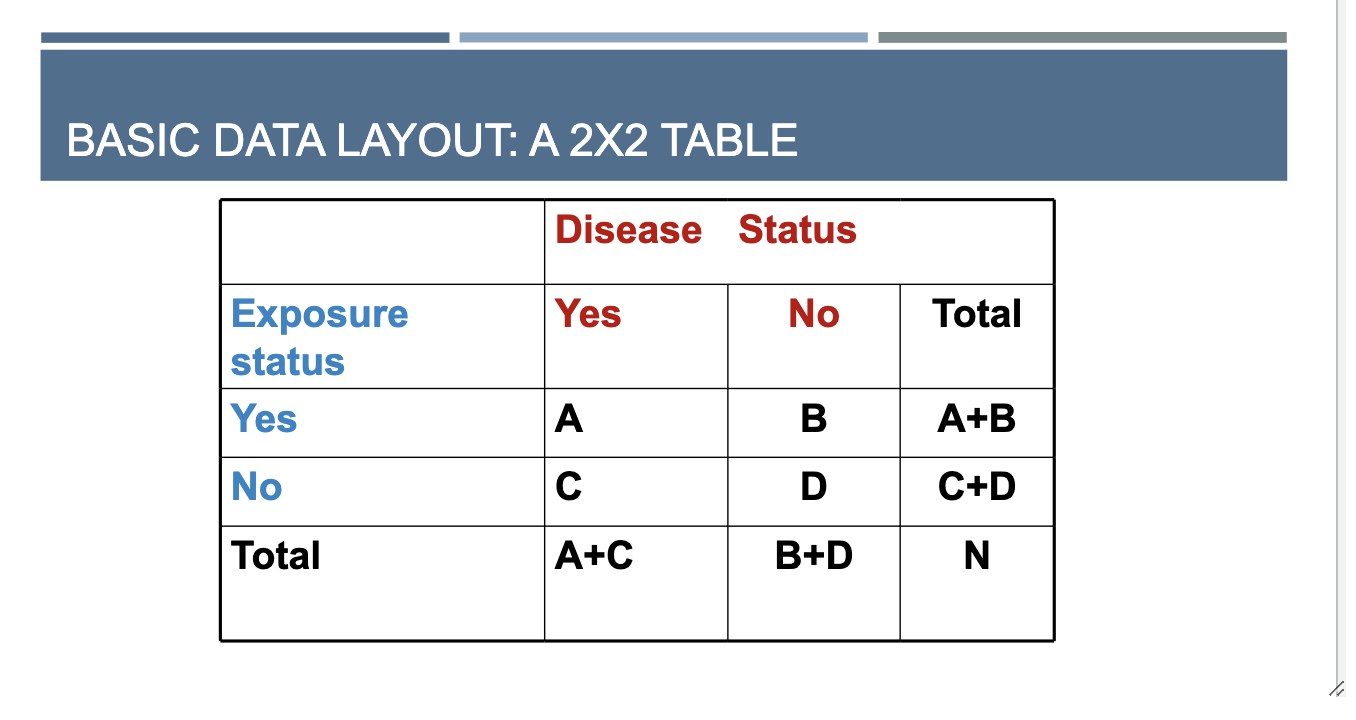The height and width of the screenshot is (720, 1356).
Task: Click the gray accent bar above the title
Action: point(1082,38)
